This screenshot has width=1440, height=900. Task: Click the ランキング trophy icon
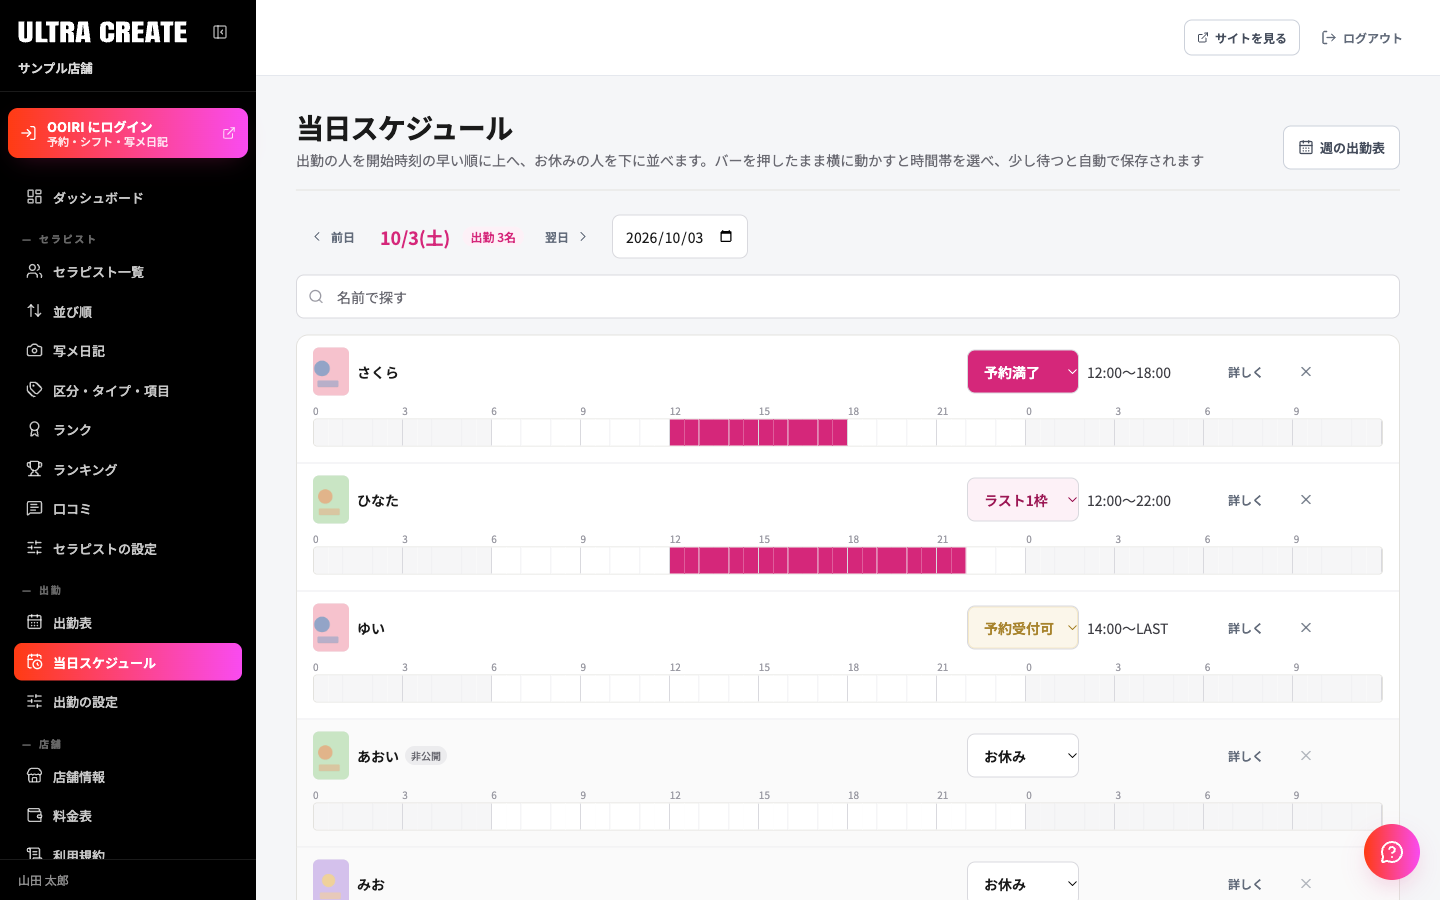(x=34, y=469)
